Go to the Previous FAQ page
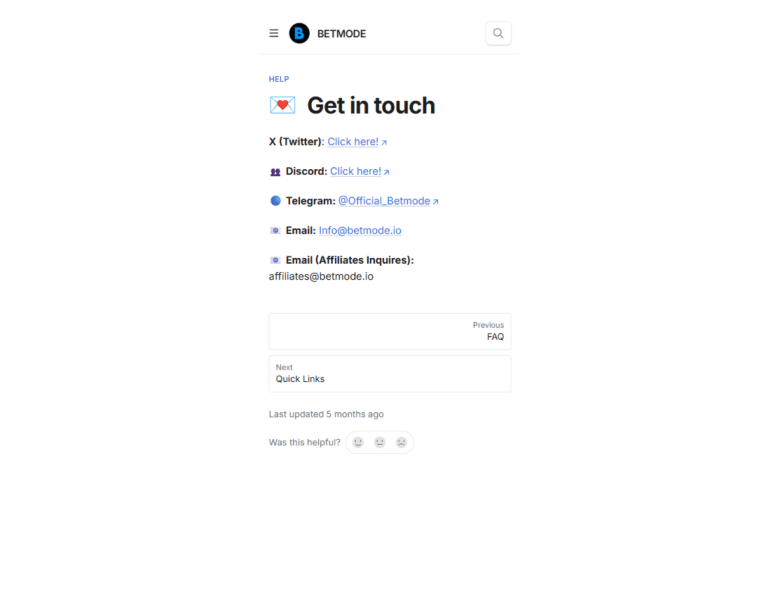780x600 pixels. click(x=390, y=331)
